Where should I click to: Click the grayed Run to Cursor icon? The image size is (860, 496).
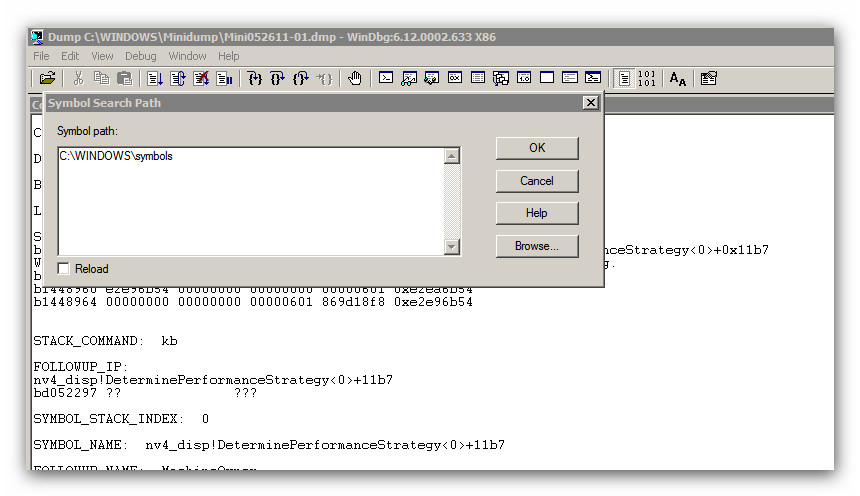[x=324, y=78]
